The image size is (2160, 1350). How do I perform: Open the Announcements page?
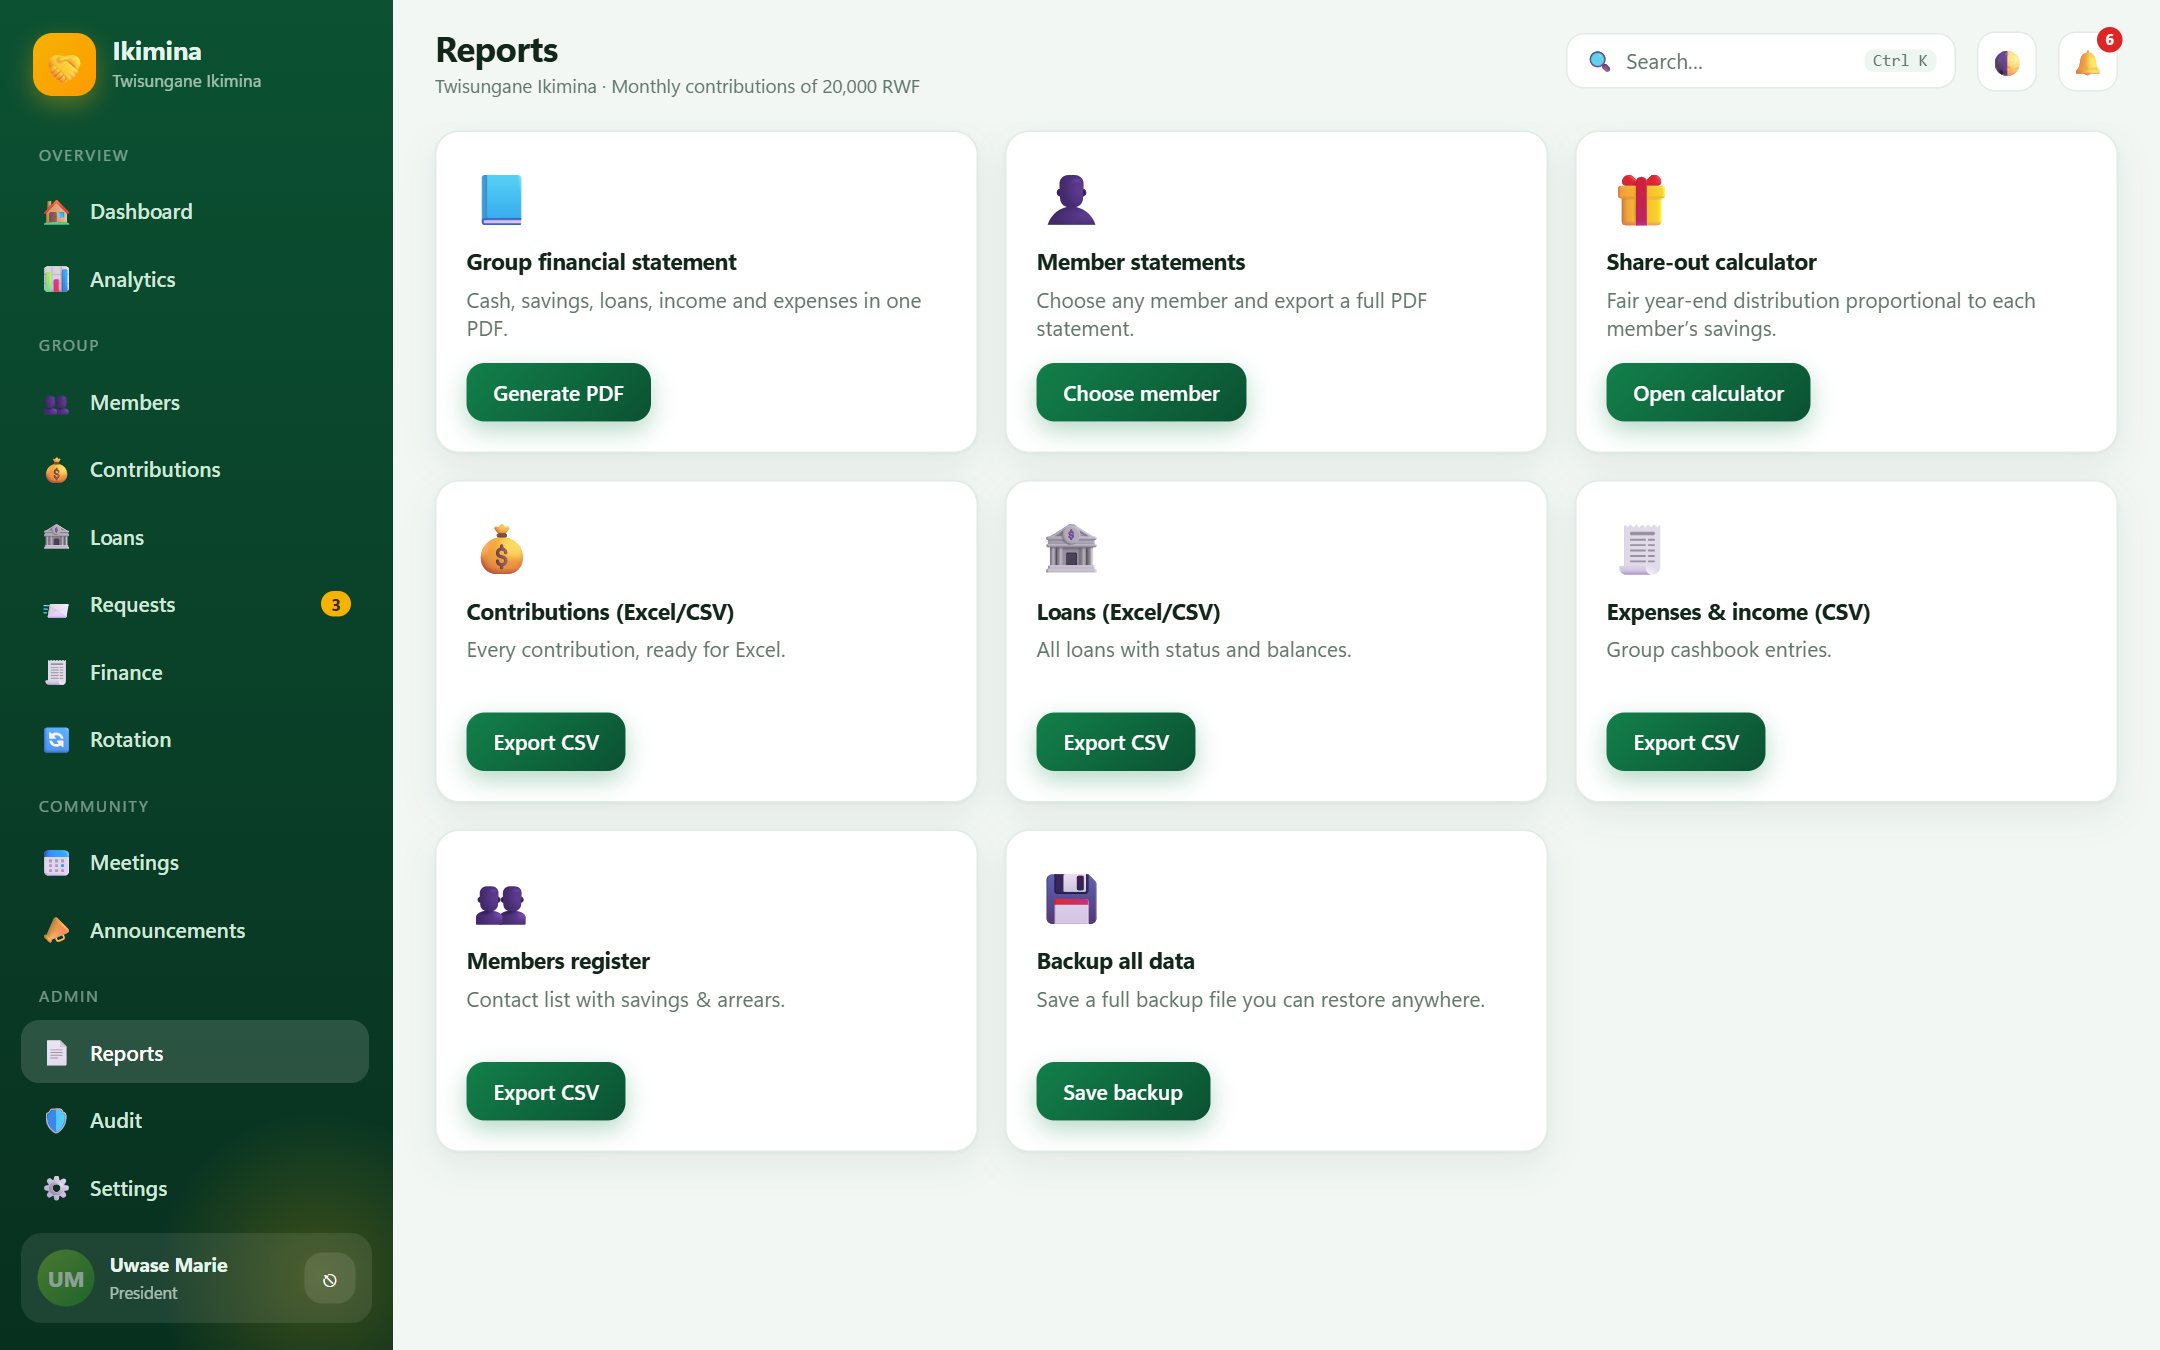click(x=195, y=931)
